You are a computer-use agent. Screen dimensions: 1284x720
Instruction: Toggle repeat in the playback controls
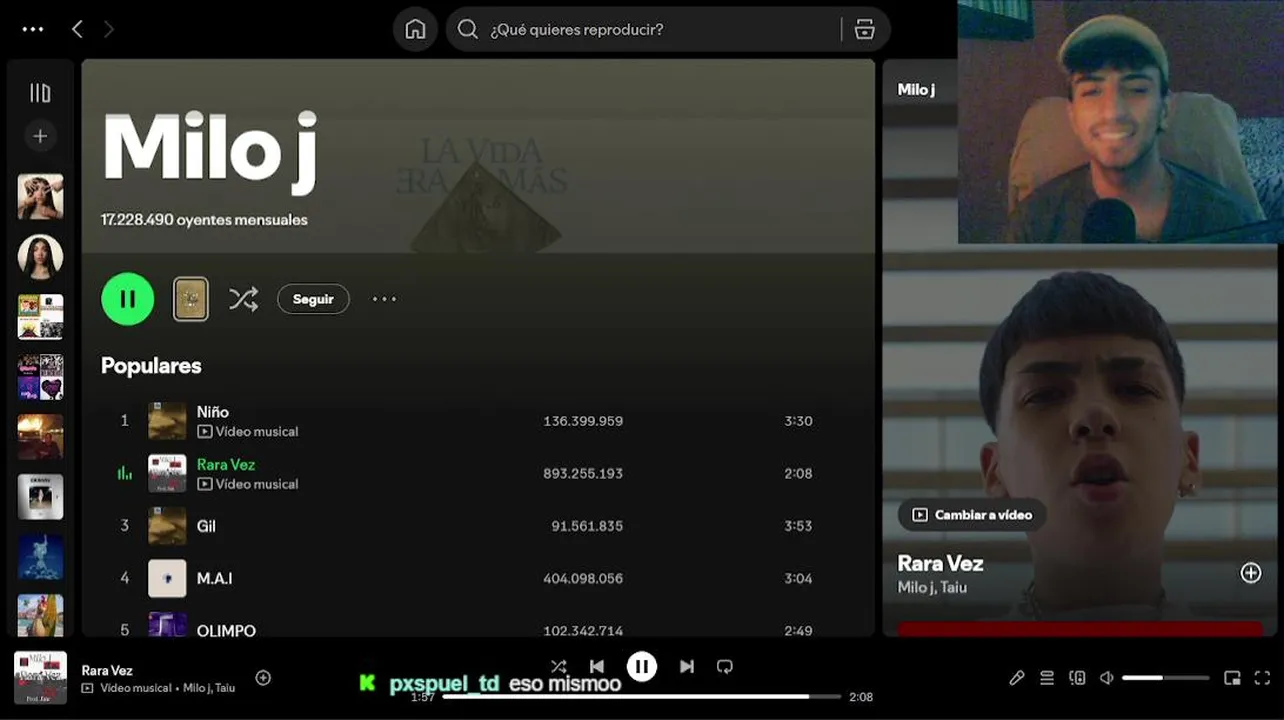pos(725,667)
